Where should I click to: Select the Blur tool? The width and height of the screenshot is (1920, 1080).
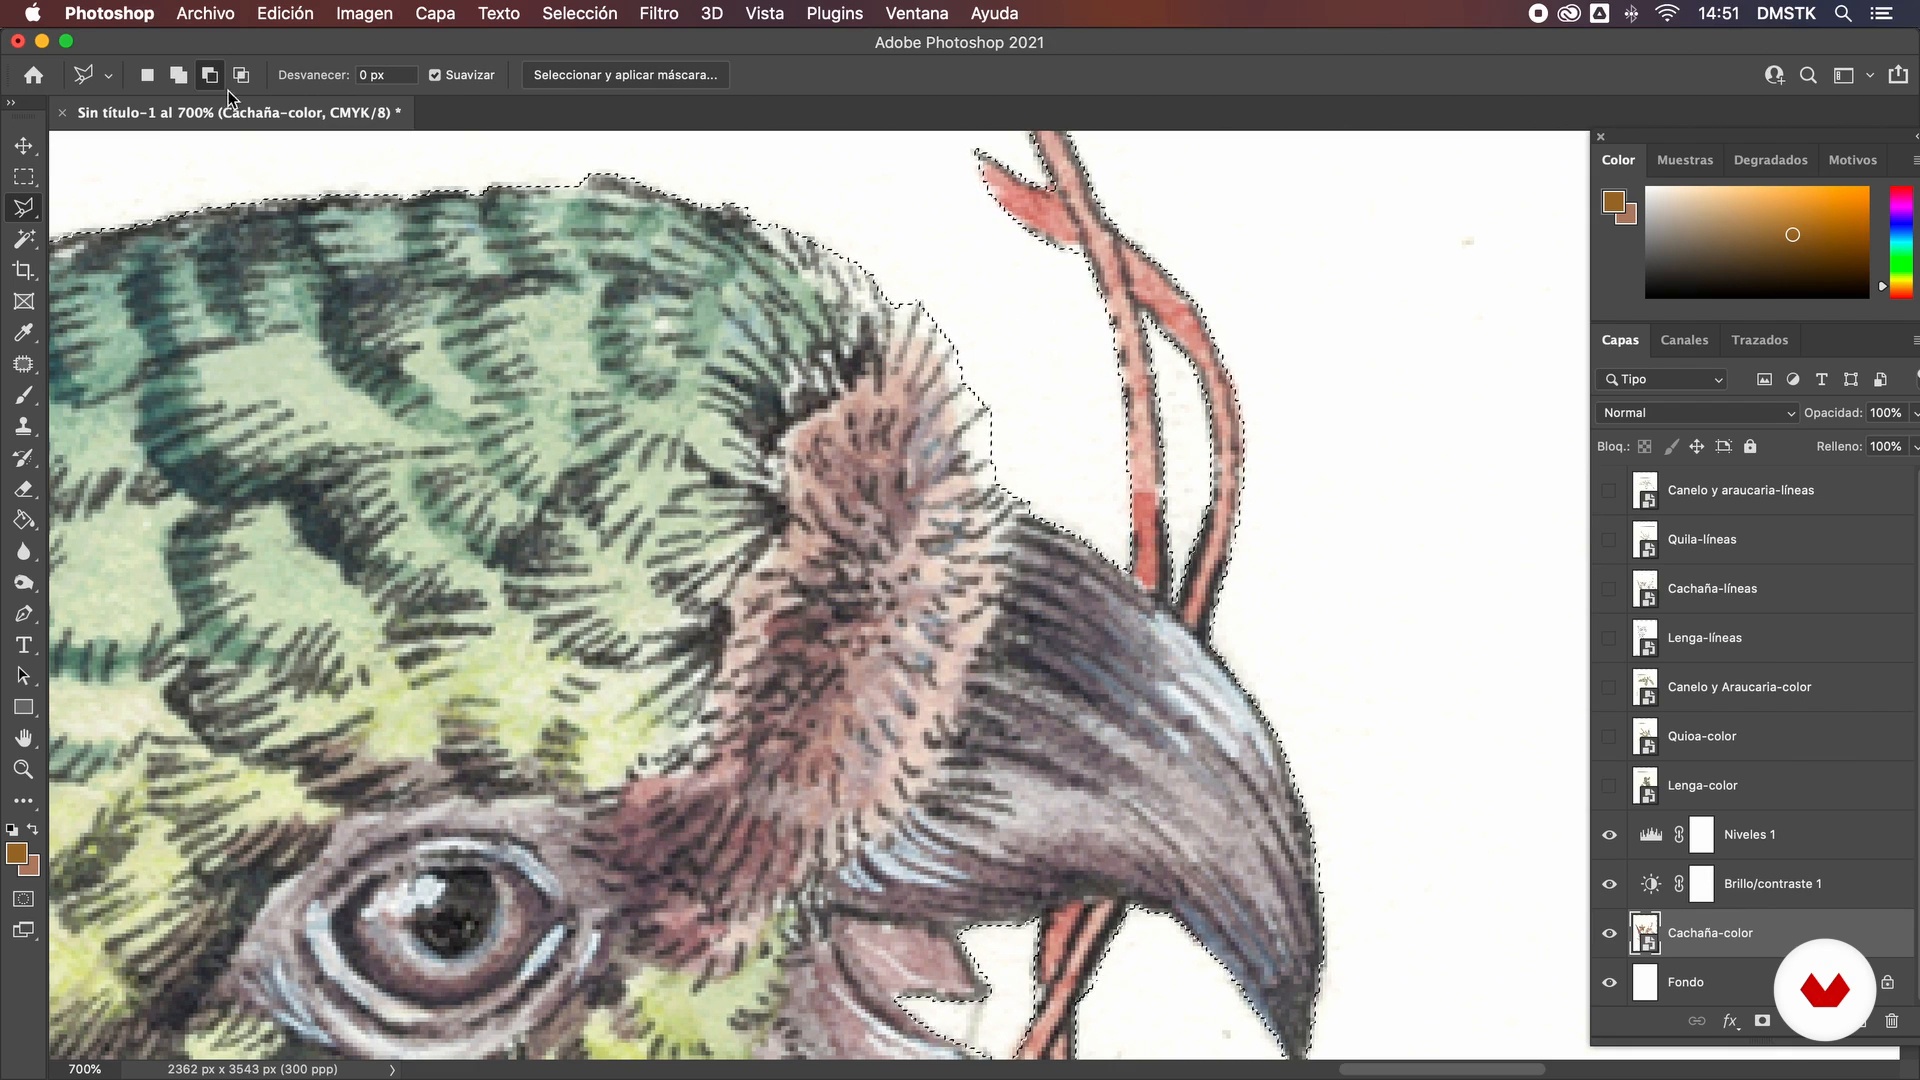[x=24, y=551]
